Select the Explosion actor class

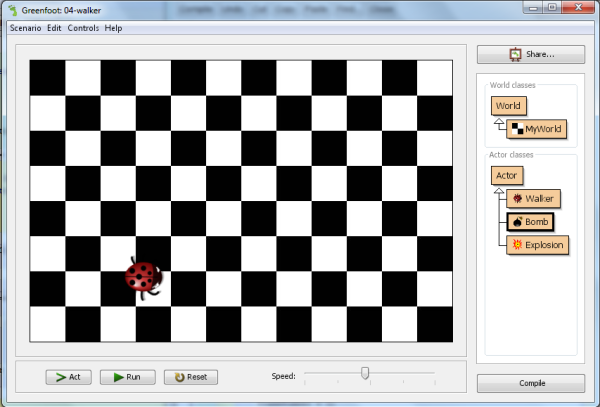[x=538, y=245]
